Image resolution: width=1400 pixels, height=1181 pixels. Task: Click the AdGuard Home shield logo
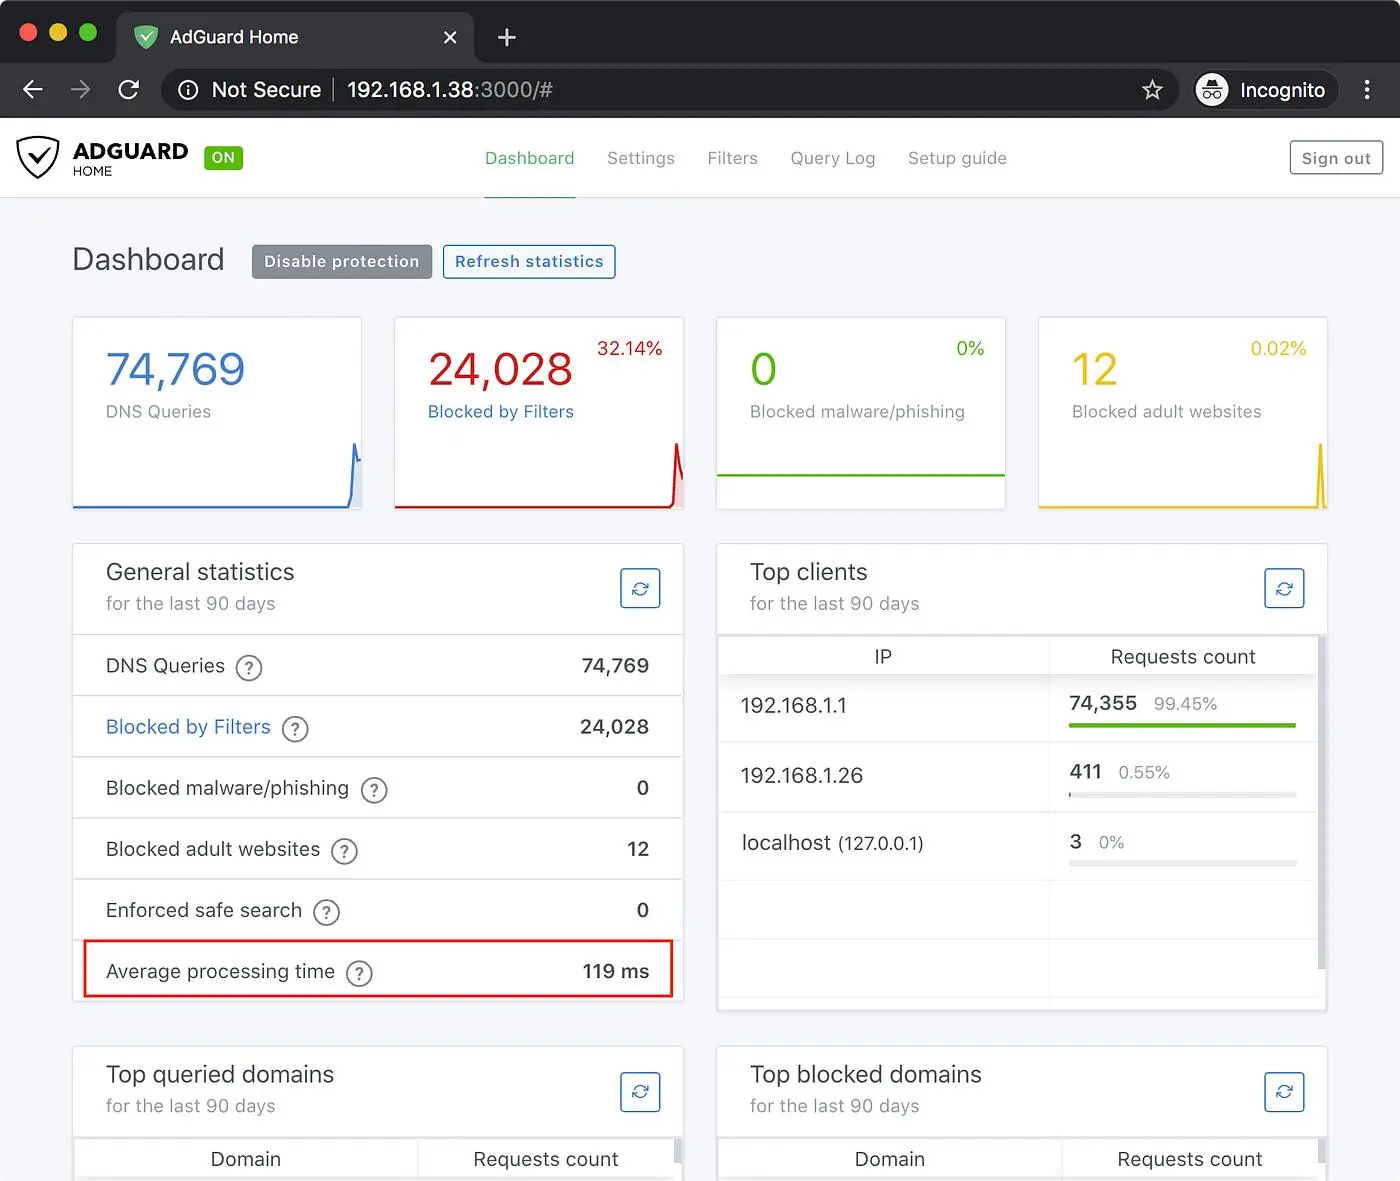click(x=38, y=158)
